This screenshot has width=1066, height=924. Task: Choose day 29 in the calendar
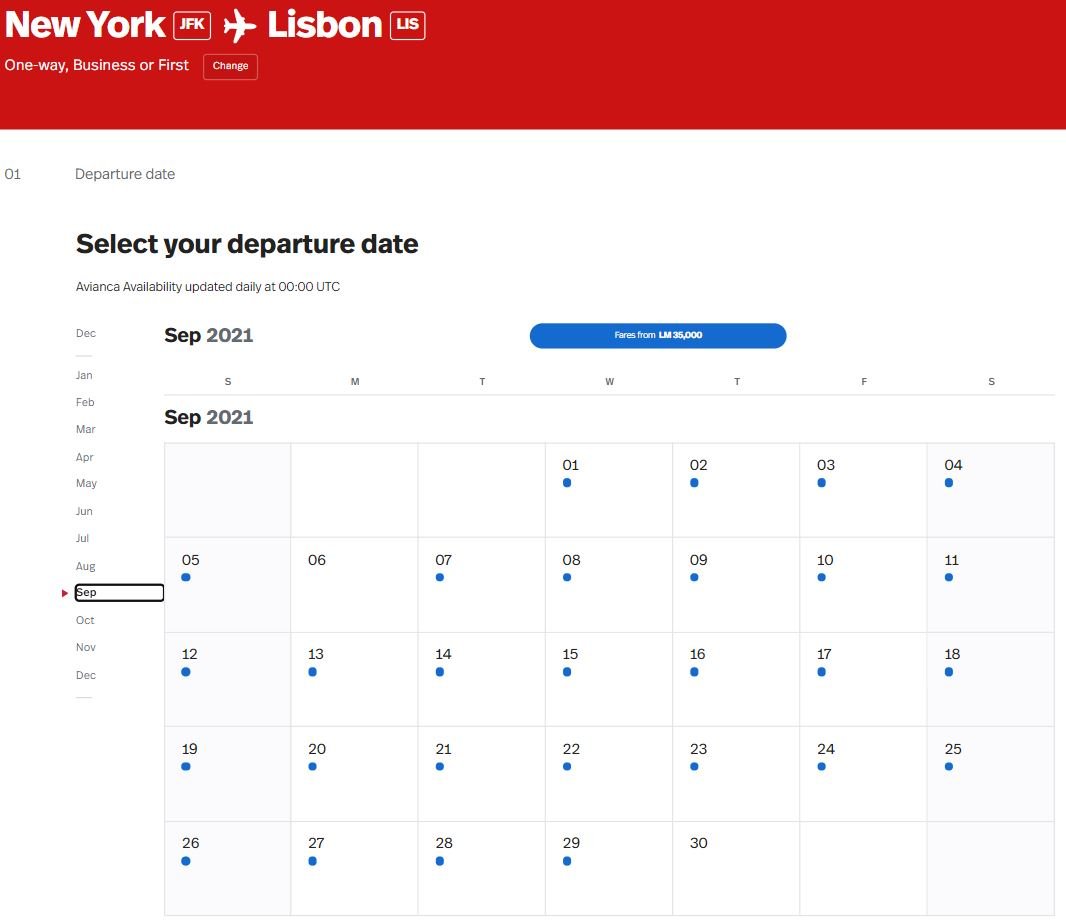[x=608, y=869]
